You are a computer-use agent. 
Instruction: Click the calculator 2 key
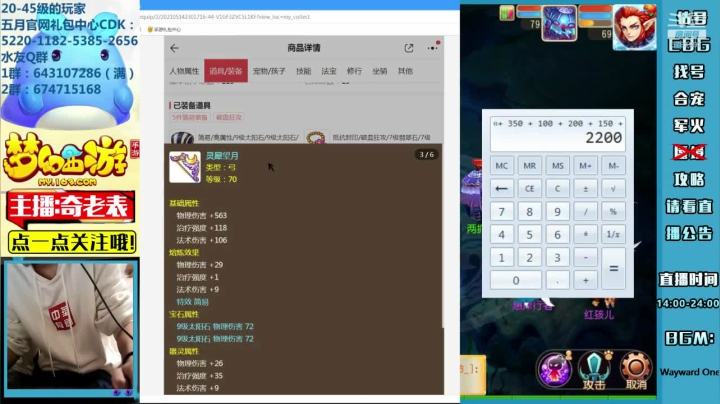[x=529, y=258]
